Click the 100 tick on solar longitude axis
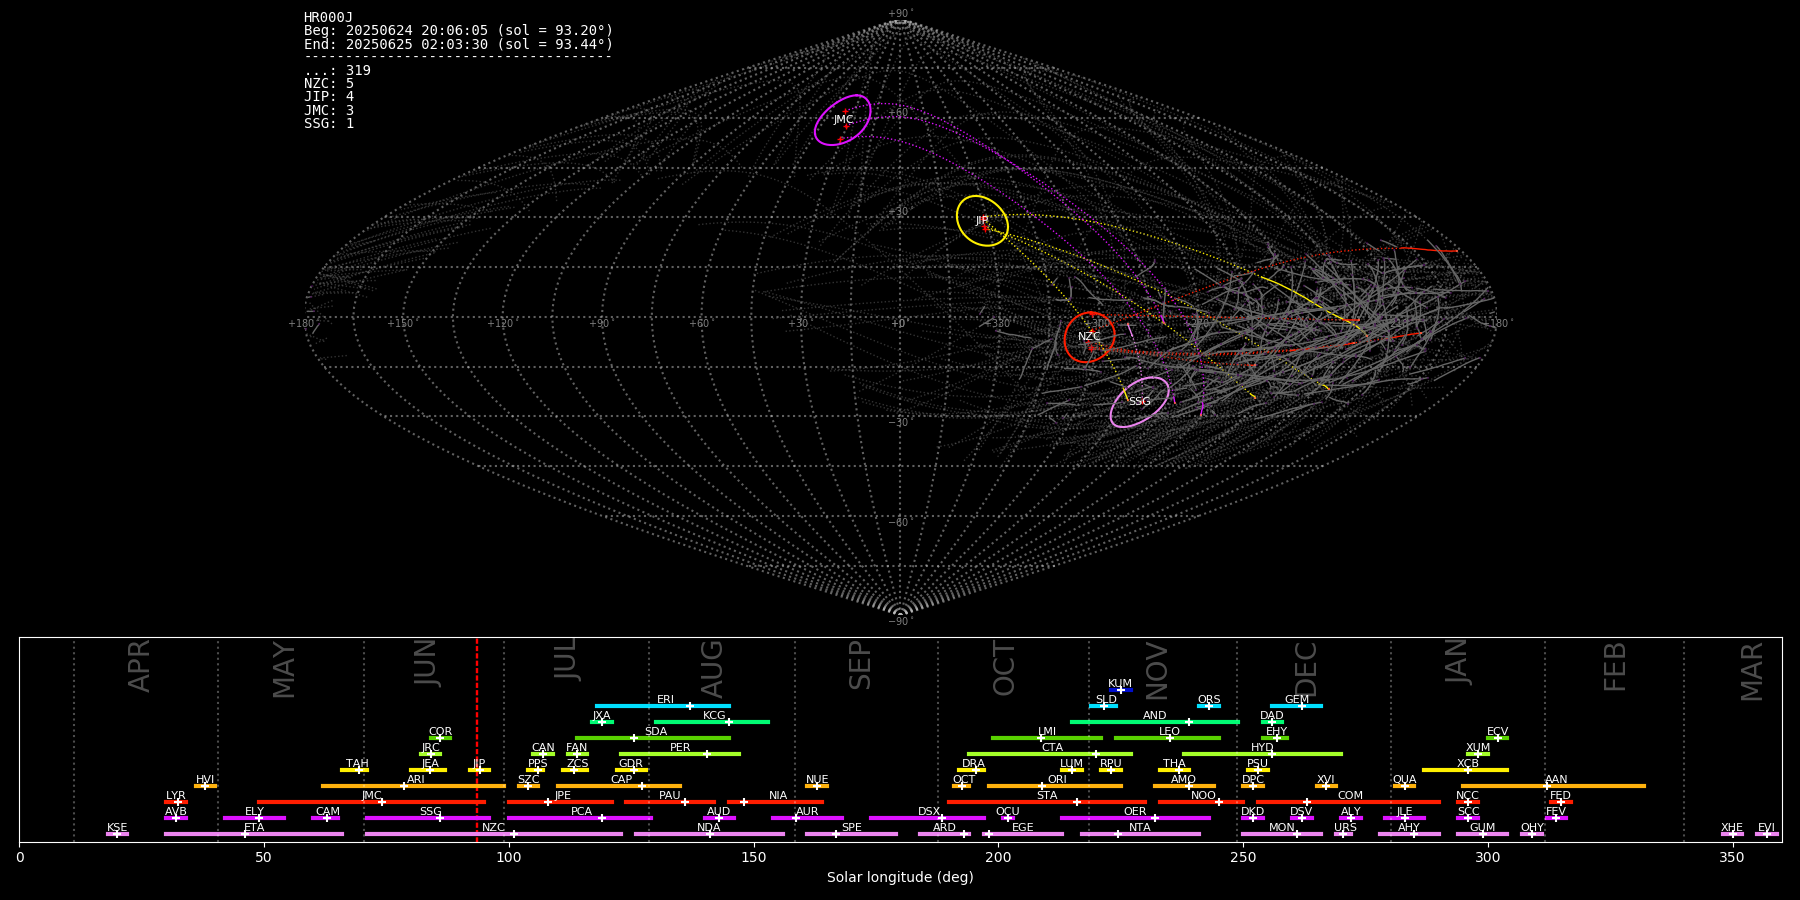 509,857
